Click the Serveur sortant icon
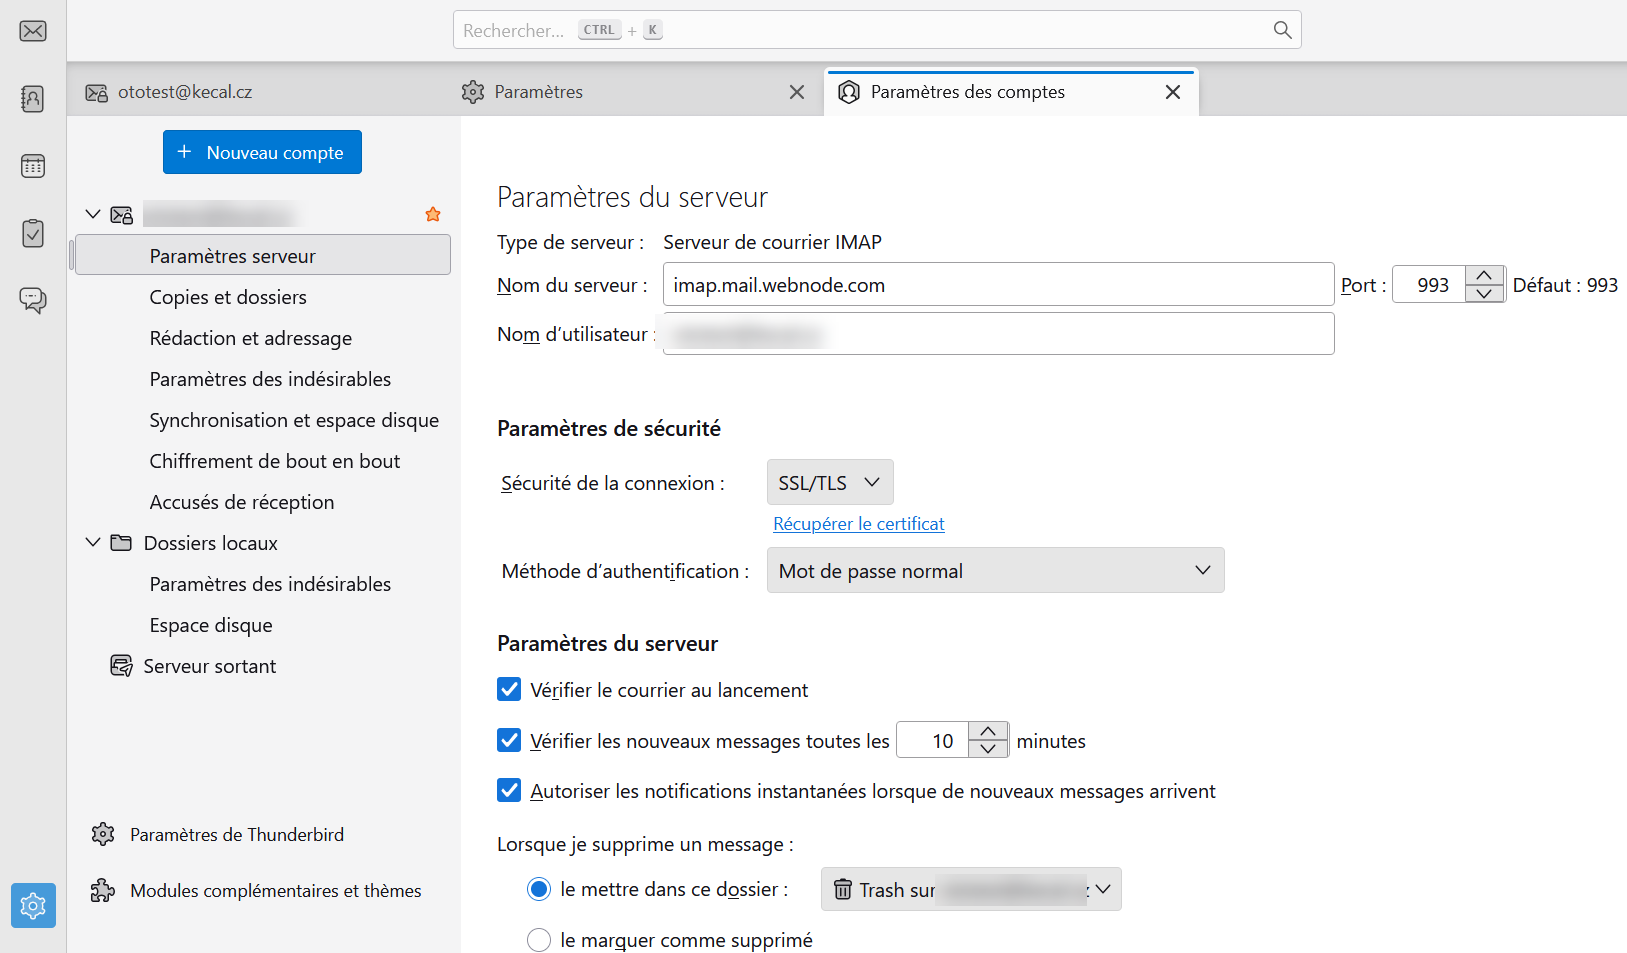The height and width of the screenshot is (953, 1627). [121, 666]
